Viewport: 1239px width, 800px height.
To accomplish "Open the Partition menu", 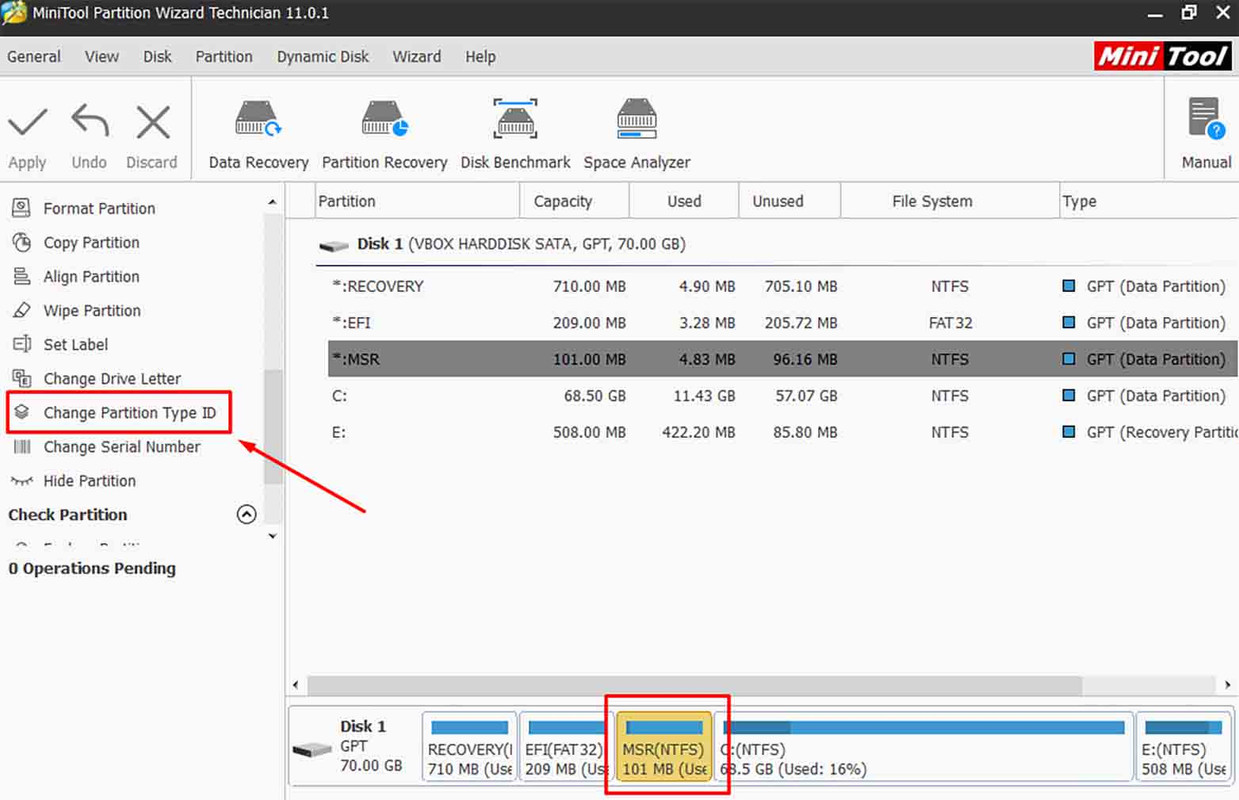I will (224, 56).
